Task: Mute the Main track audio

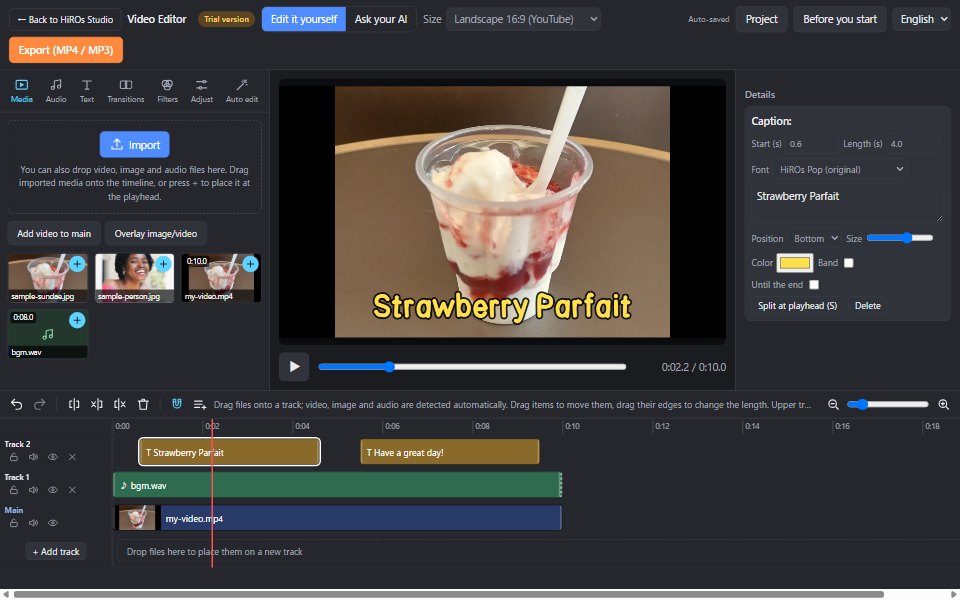Action: click(33, 523)
